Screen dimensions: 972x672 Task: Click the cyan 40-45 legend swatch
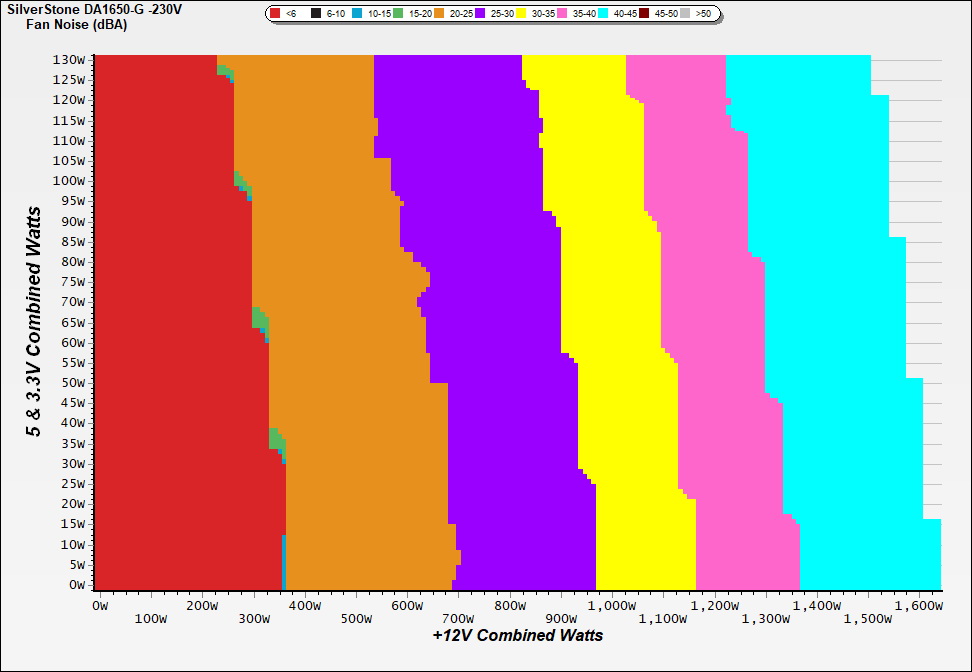tap(604, 14)
